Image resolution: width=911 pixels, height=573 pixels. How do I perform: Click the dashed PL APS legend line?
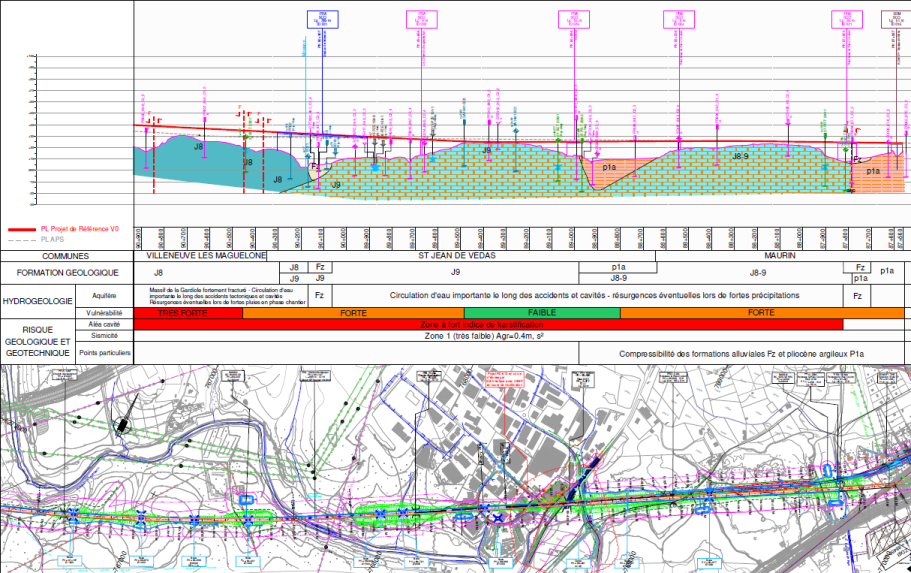coord(20,240)
